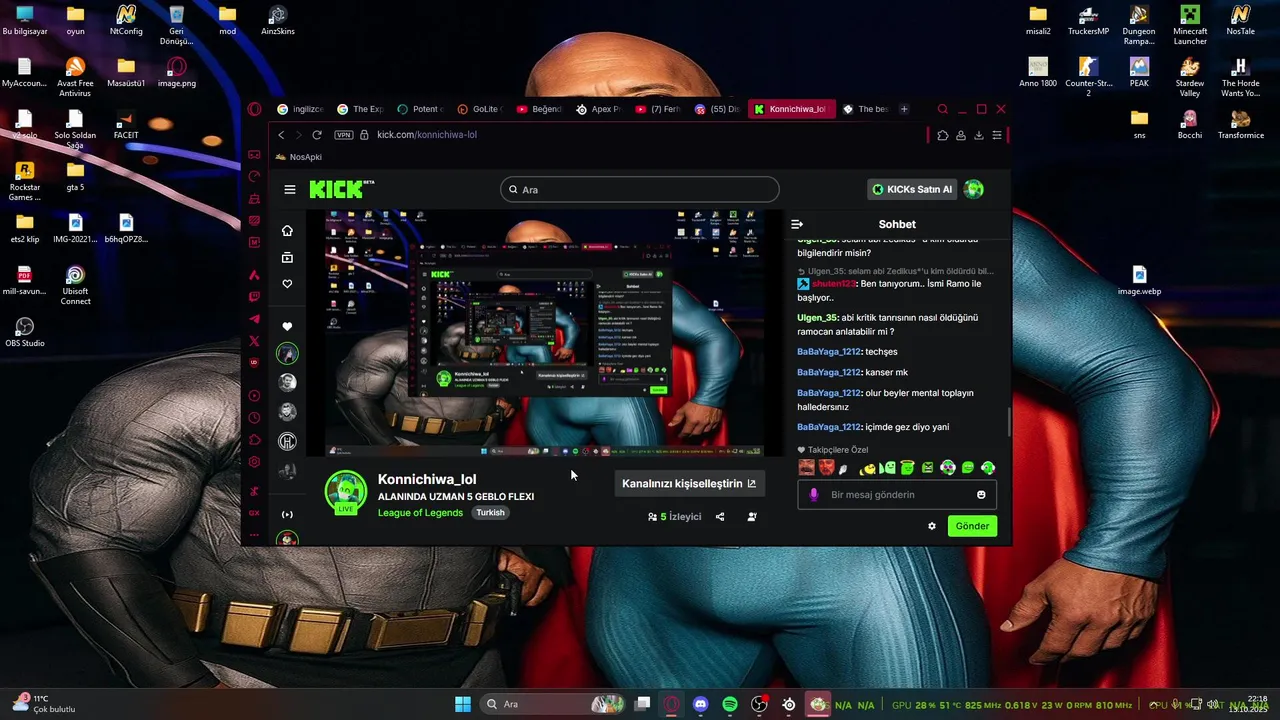Screen dimensions: 1280x720
Task: Click the share icon under the stream
Action: point(720,517)
